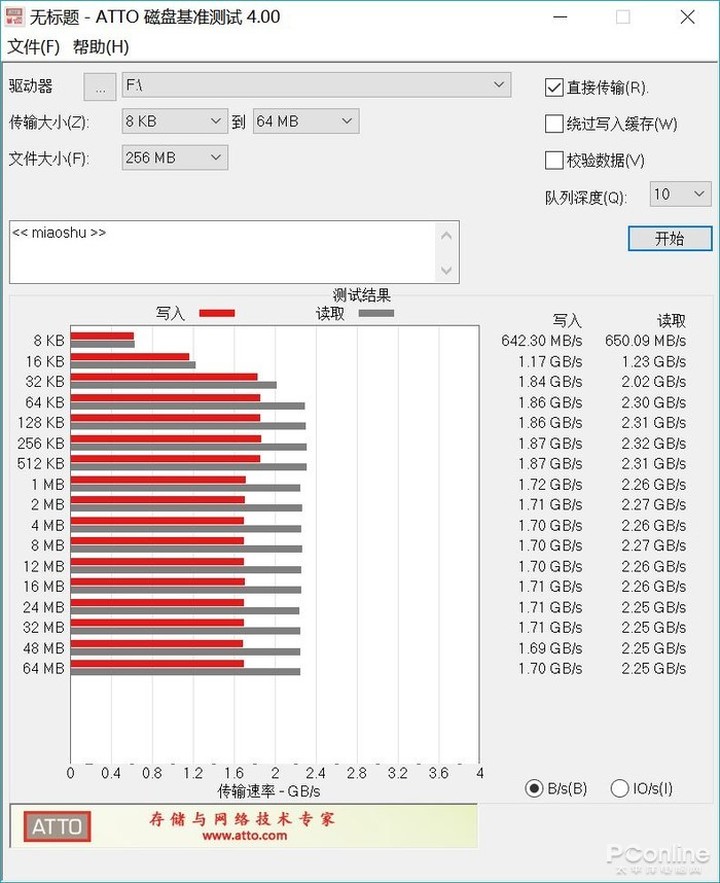Click the 64 KB chart row label

point(45,403)
